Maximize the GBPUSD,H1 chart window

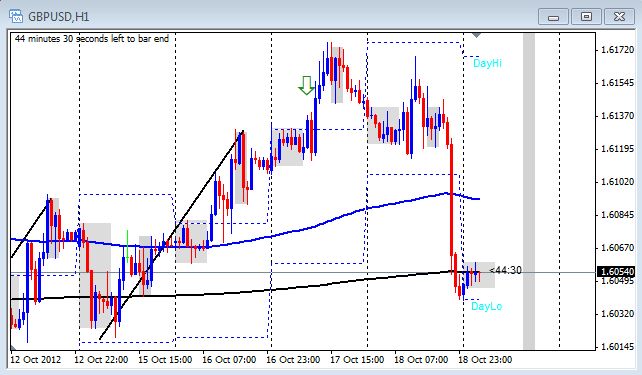pos(586,17)
